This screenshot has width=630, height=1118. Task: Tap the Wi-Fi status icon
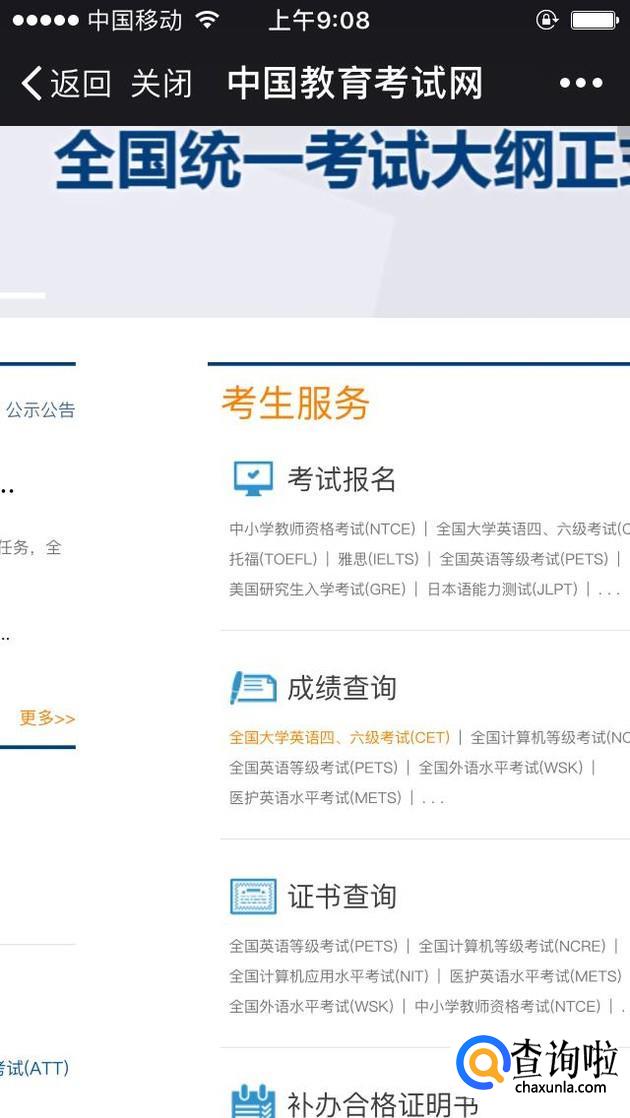point(207,20)
